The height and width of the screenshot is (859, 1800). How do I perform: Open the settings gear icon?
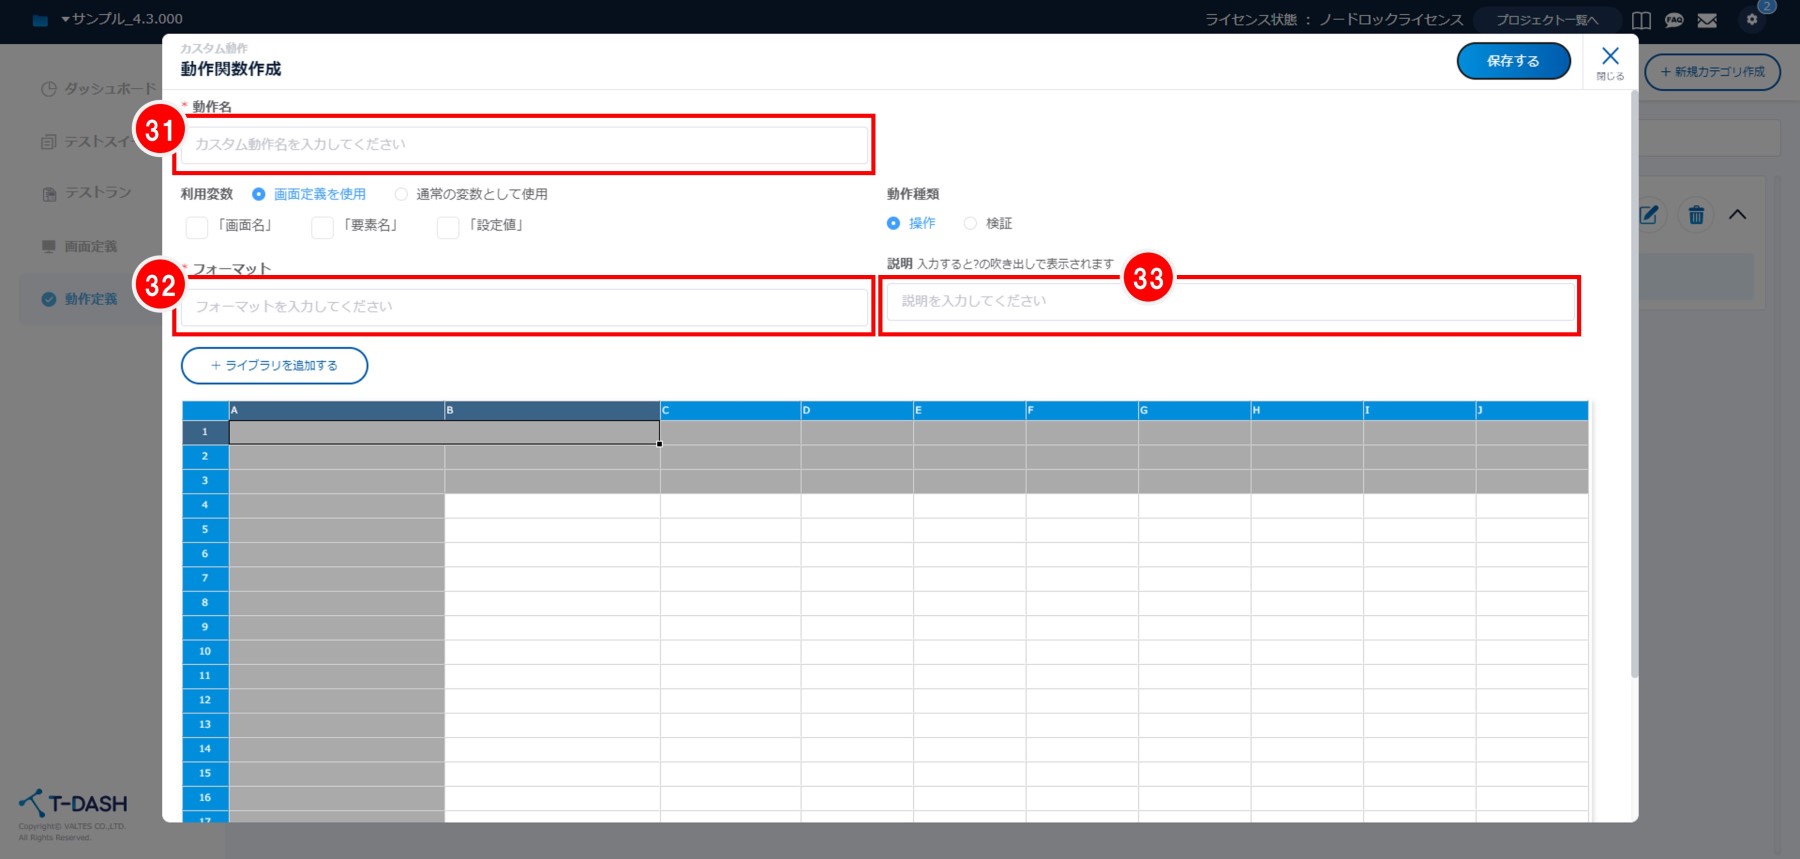tap(1752, 20)
